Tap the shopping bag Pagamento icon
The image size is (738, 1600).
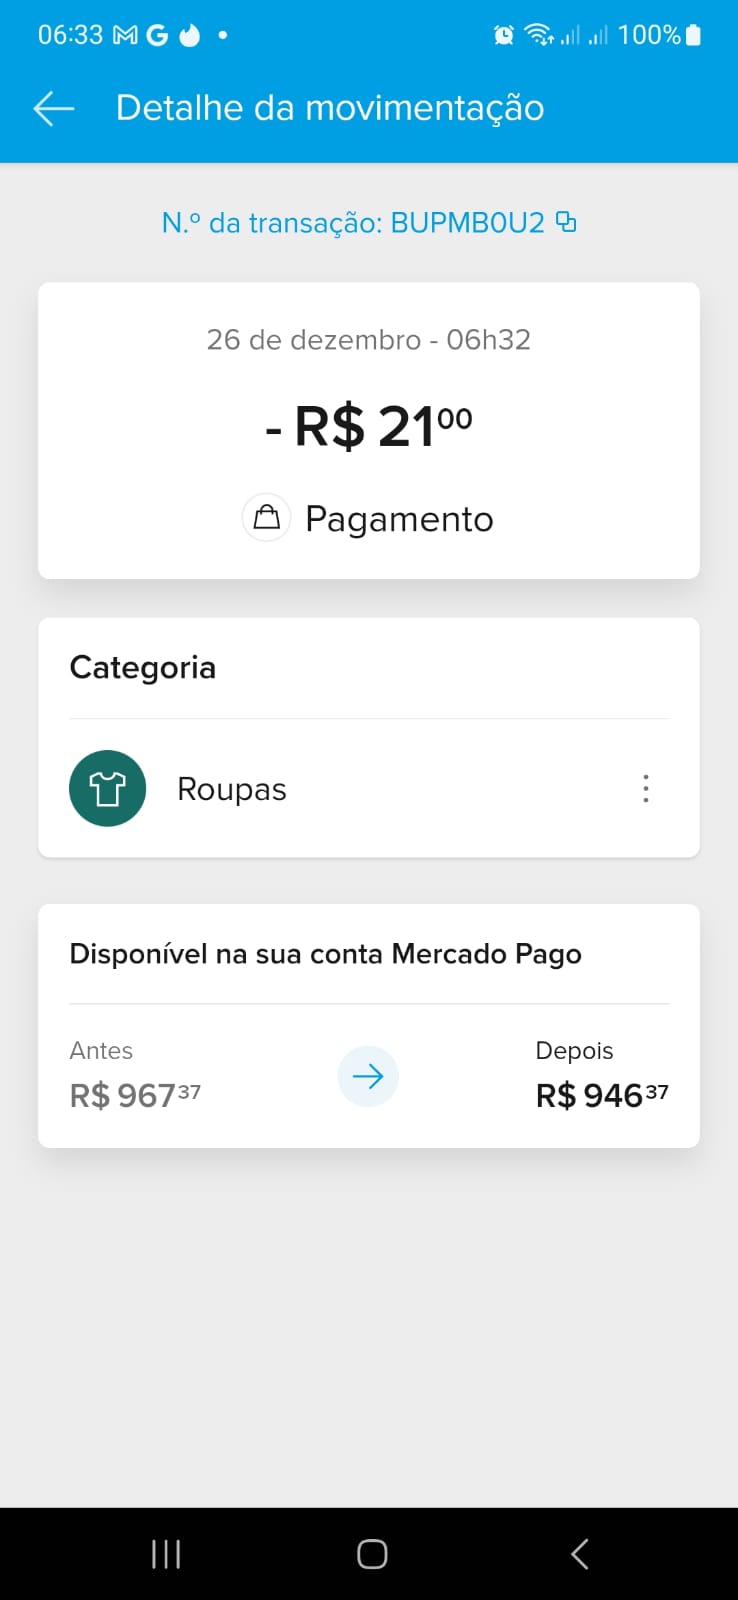point(266,518)
